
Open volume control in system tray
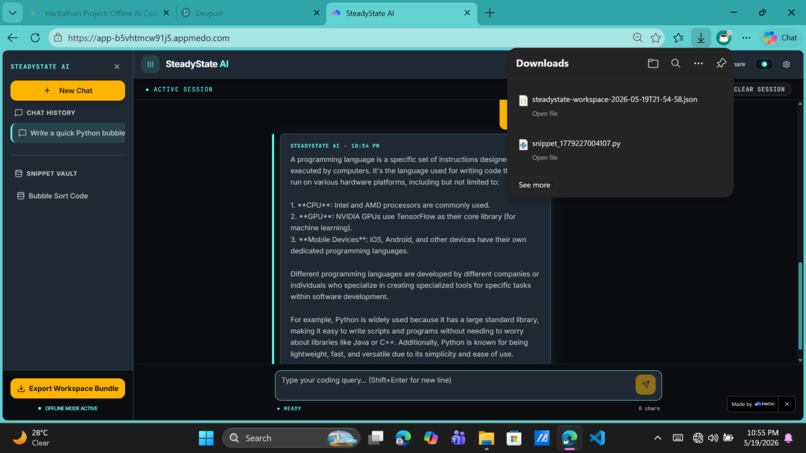point(712,438)
